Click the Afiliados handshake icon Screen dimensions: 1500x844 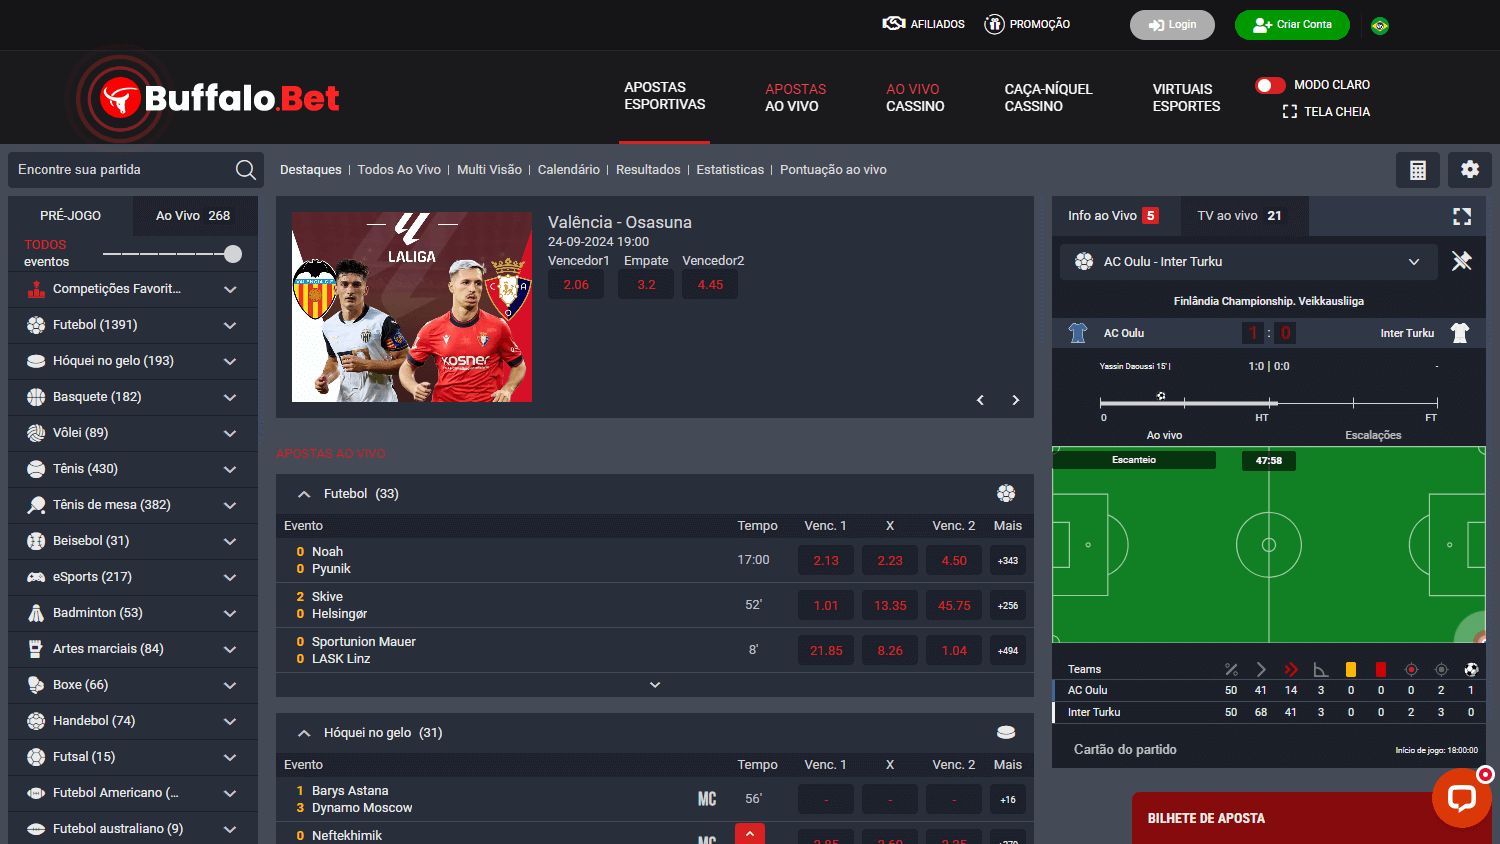(894, 23)
